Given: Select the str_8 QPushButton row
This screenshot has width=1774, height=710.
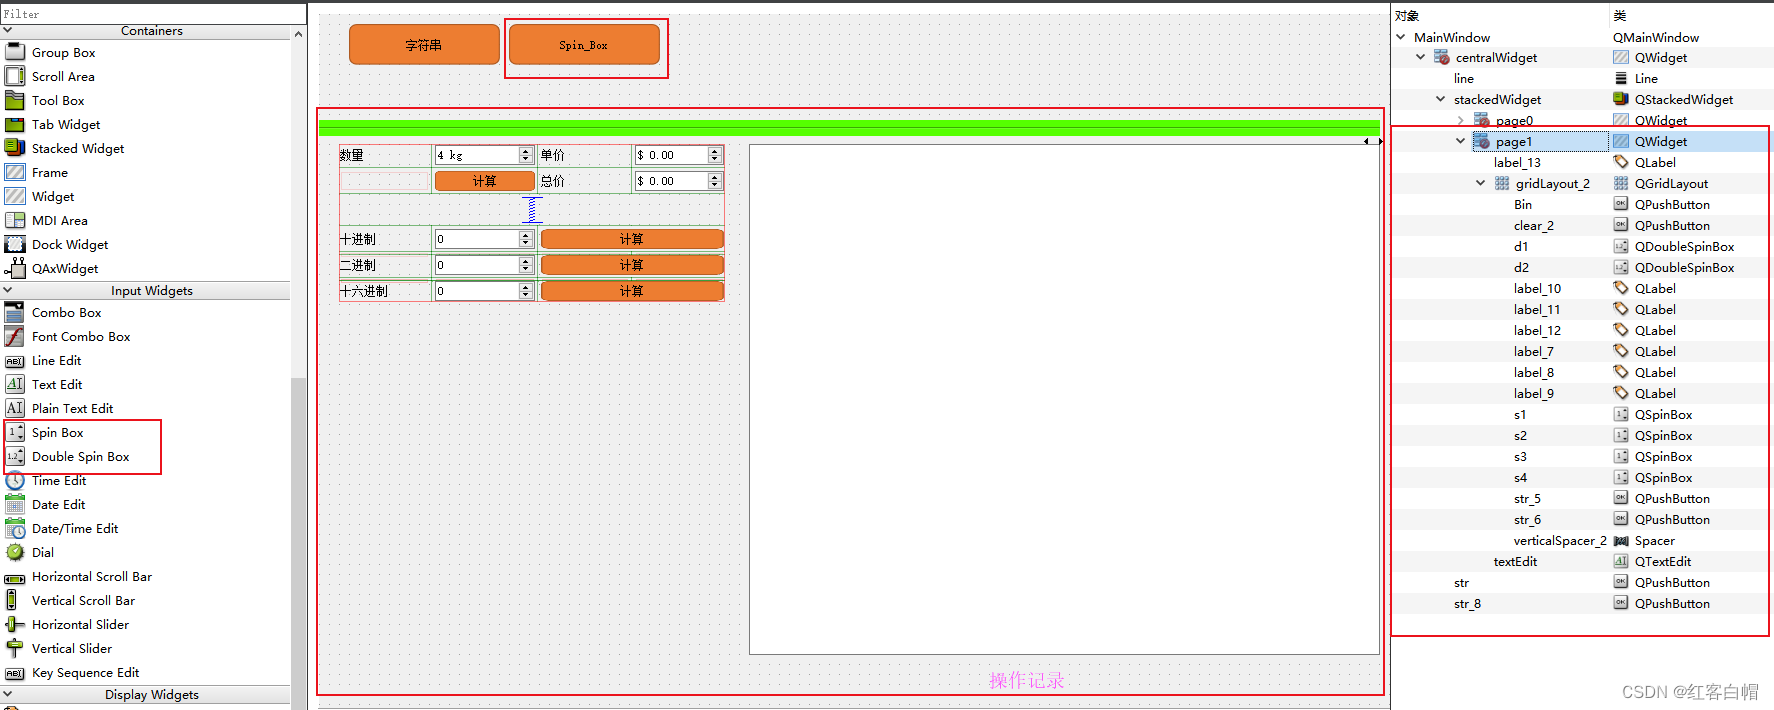Looking at the screenshot, I should point(1580,603).
